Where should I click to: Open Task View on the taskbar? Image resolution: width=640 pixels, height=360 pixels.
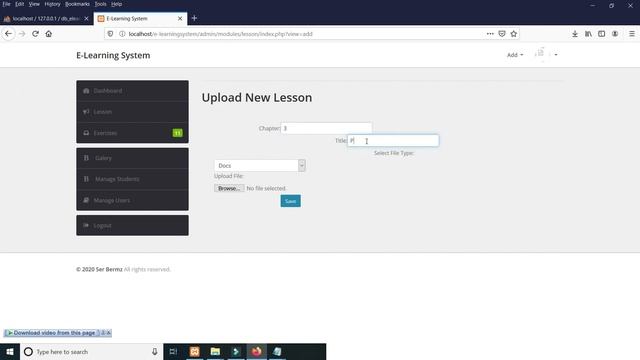[173, 351]
